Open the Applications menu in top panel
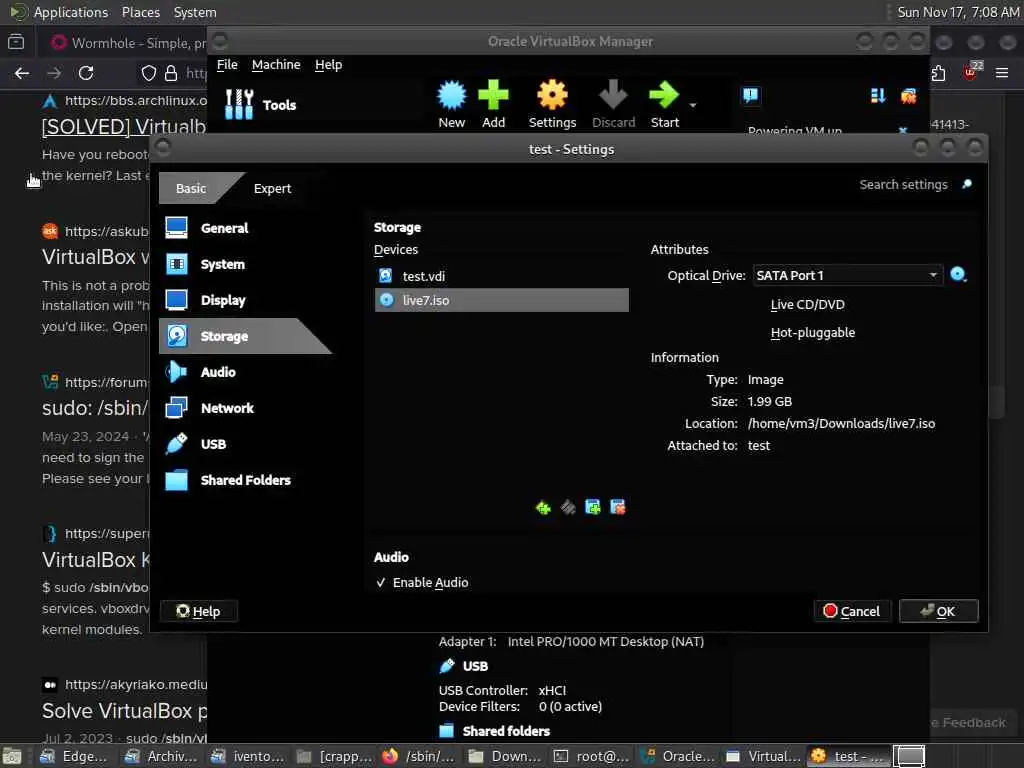 point(71,12)
